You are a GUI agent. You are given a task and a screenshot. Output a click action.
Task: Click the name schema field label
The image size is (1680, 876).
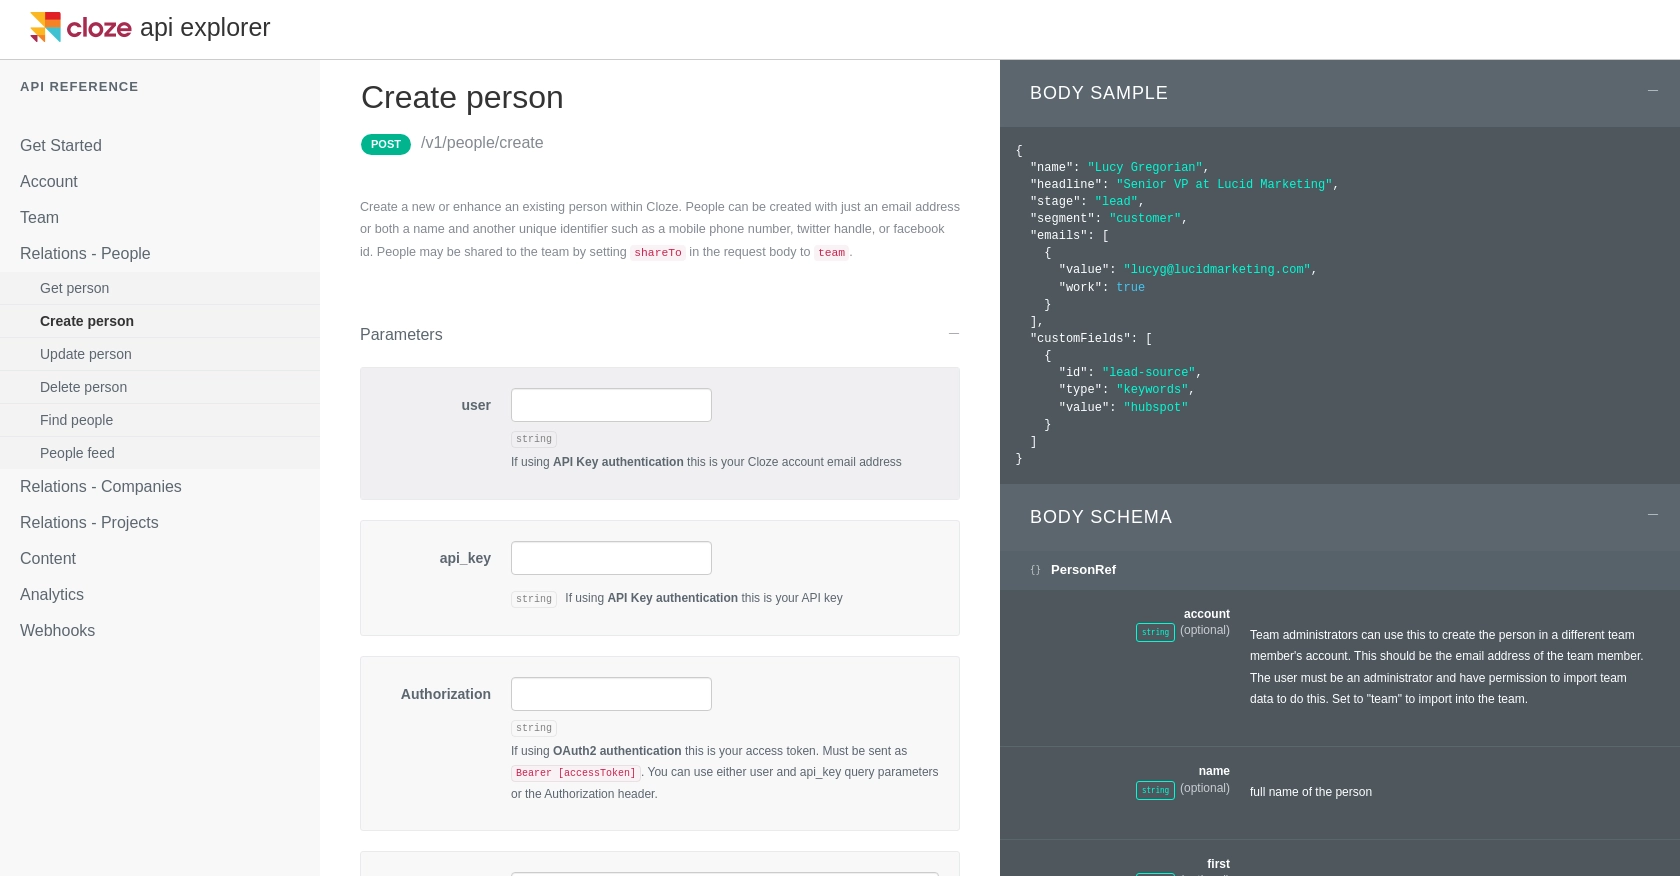click(1214, 771)
